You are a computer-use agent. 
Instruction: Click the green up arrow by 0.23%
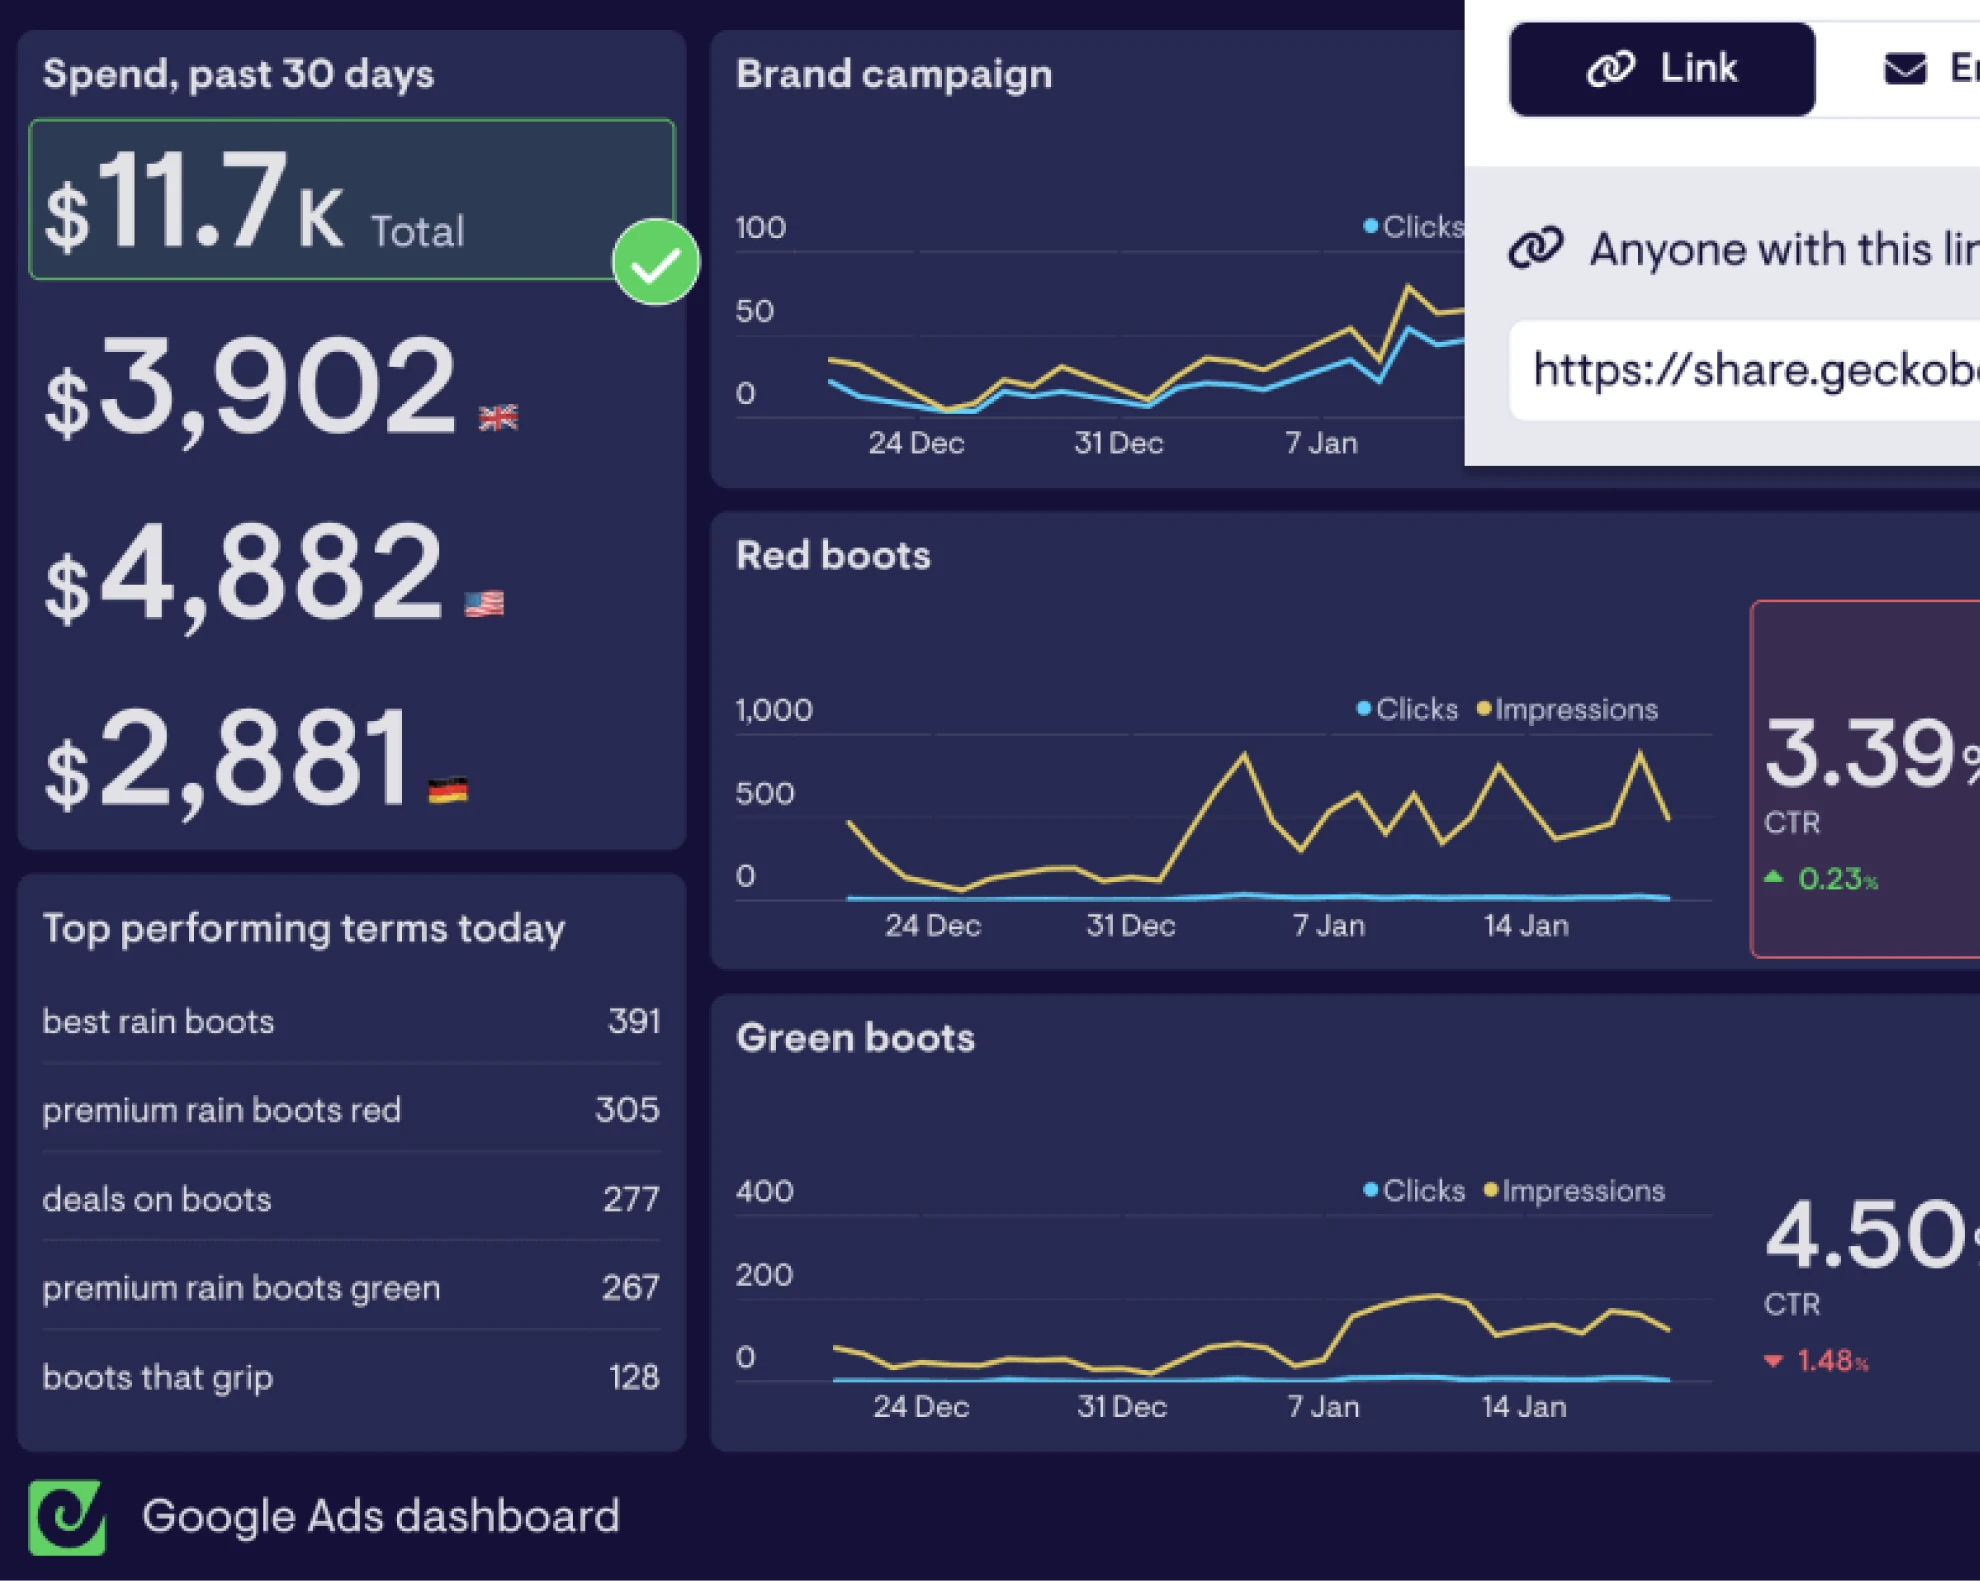click(1774, 877)
